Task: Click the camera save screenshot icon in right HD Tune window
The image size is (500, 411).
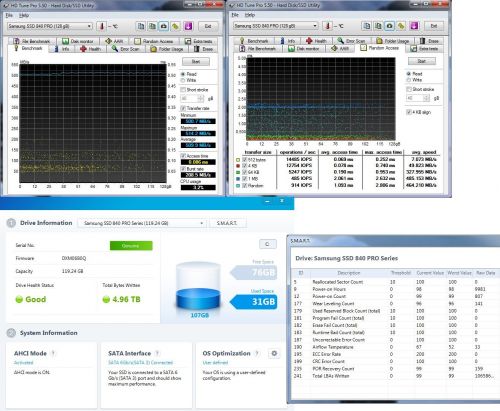Action: (x=389, y=26)
